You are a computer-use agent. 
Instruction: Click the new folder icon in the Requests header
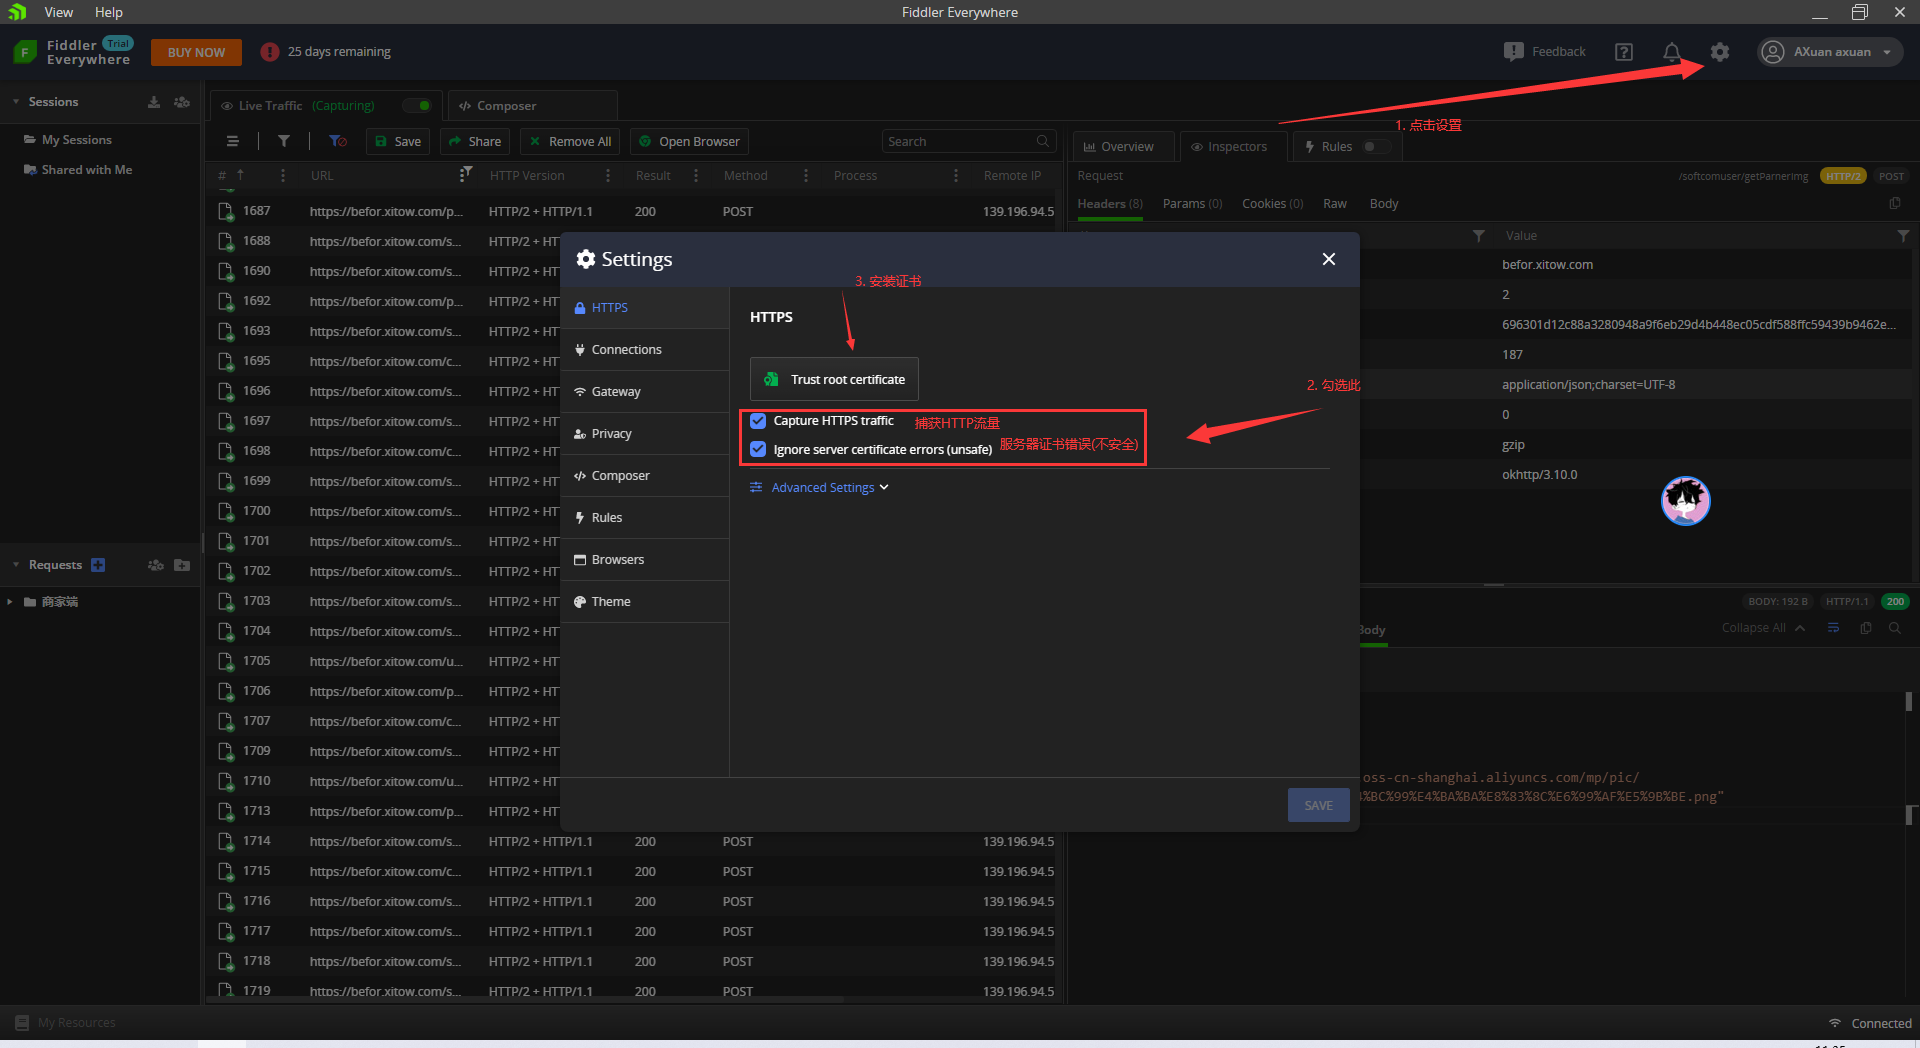pos(182,565)
